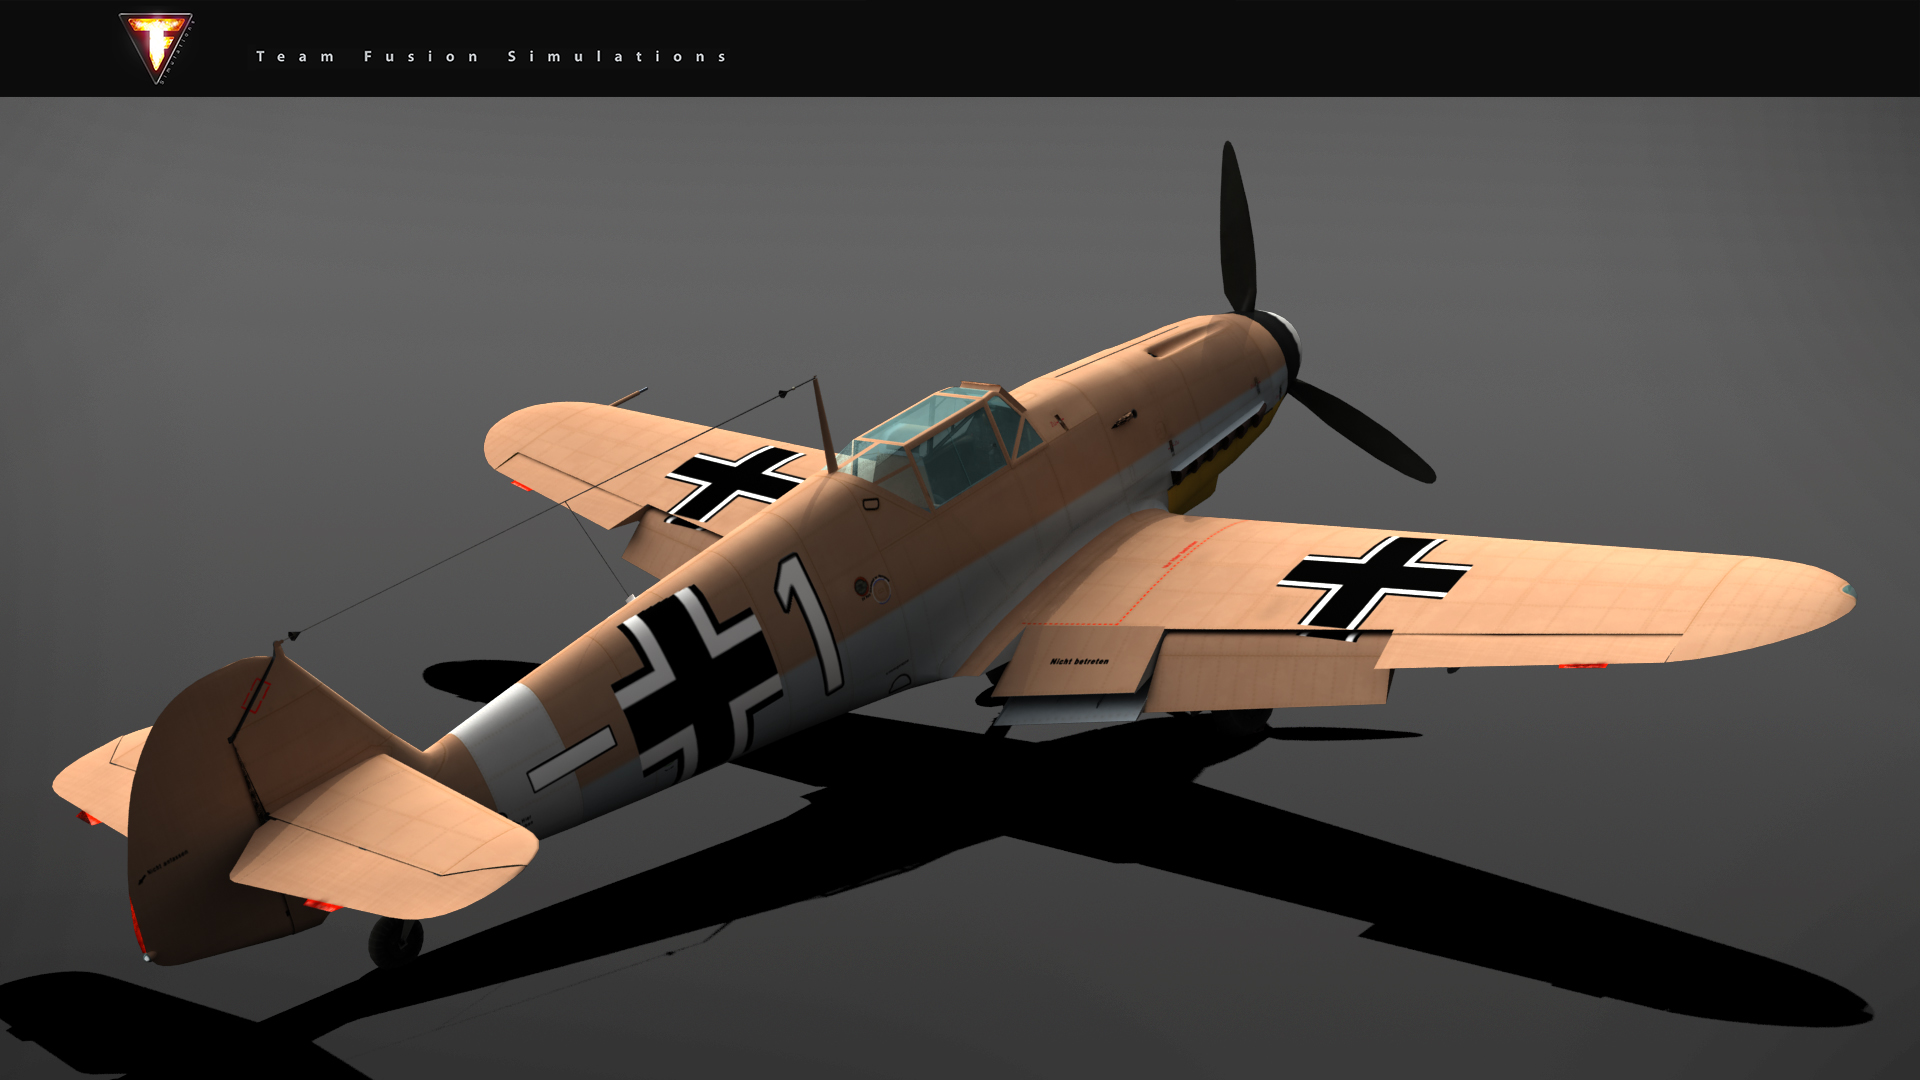Click the Nicht betreten label on the flap
The image size is (1920, 1080).
pyautogui.click(x=1079, y=661)
